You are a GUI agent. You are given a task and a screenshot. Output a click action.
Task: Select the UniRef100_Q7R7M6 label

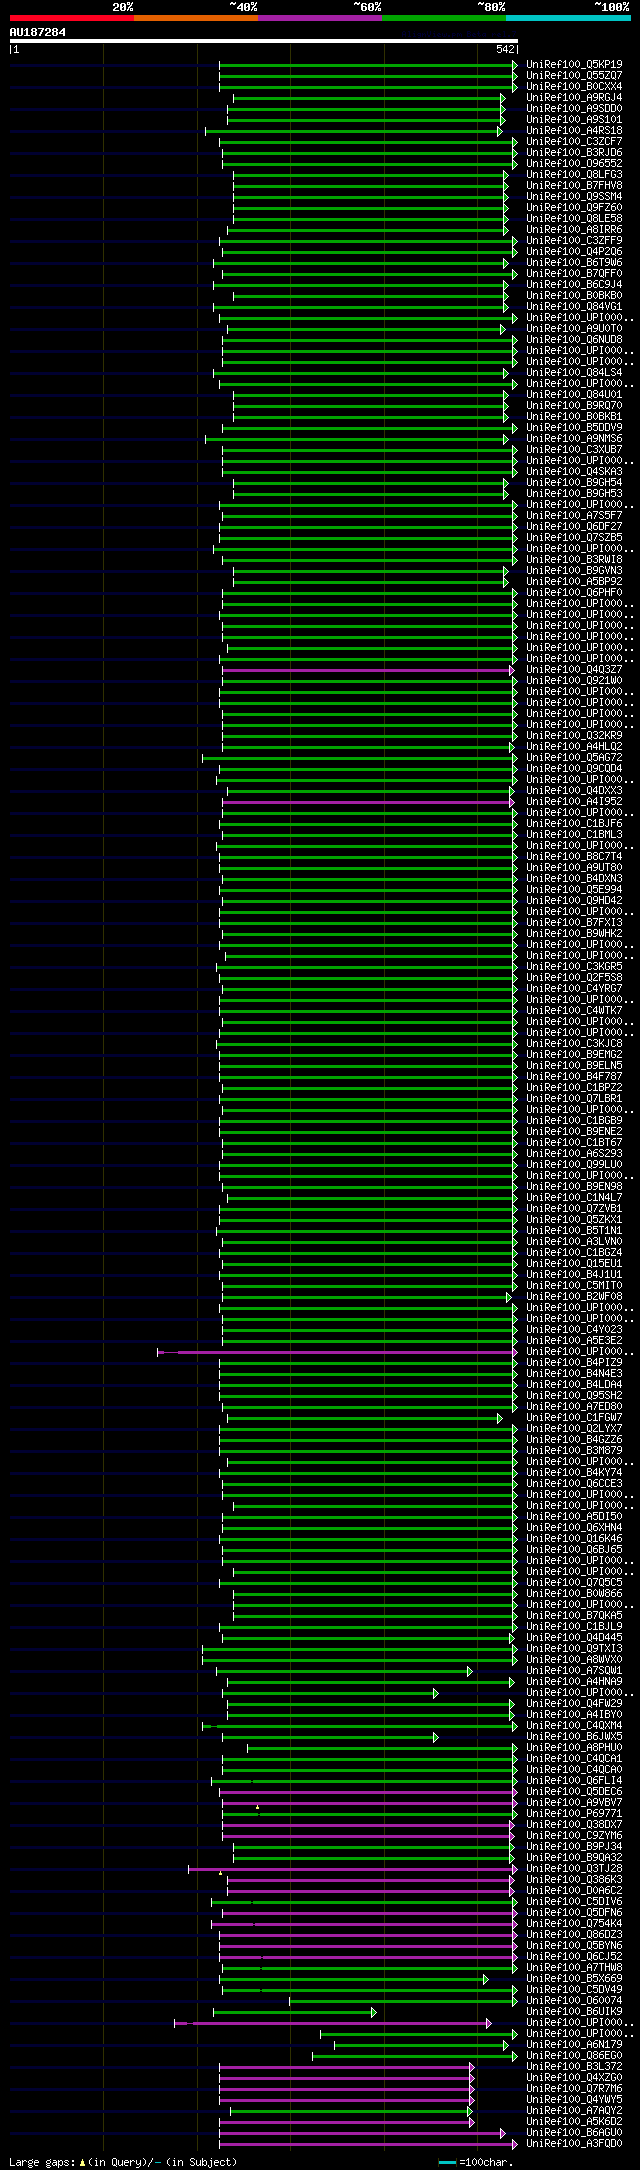574,2088
